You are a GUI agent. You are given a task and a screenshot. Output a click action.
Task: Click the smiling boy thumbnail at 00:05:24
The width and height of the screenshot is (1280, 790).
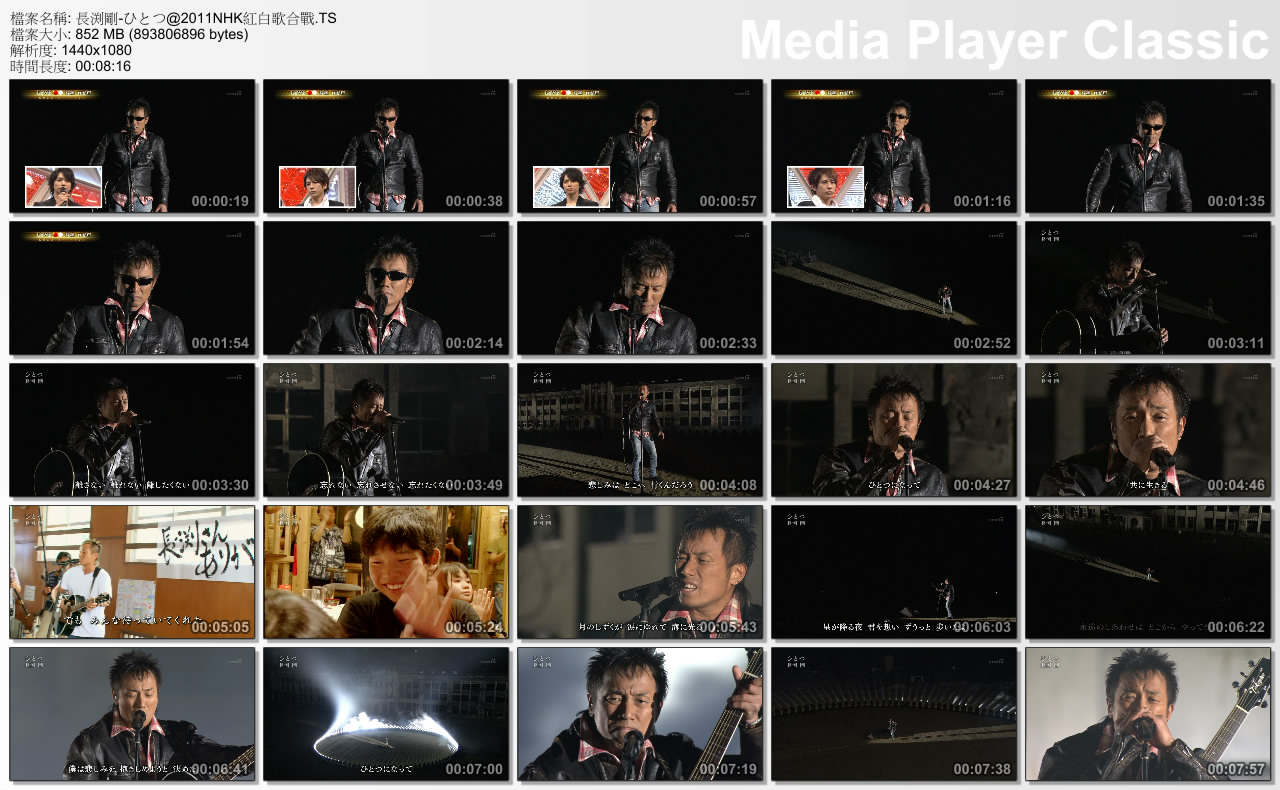pyautogui.click(x=386, y=572)
